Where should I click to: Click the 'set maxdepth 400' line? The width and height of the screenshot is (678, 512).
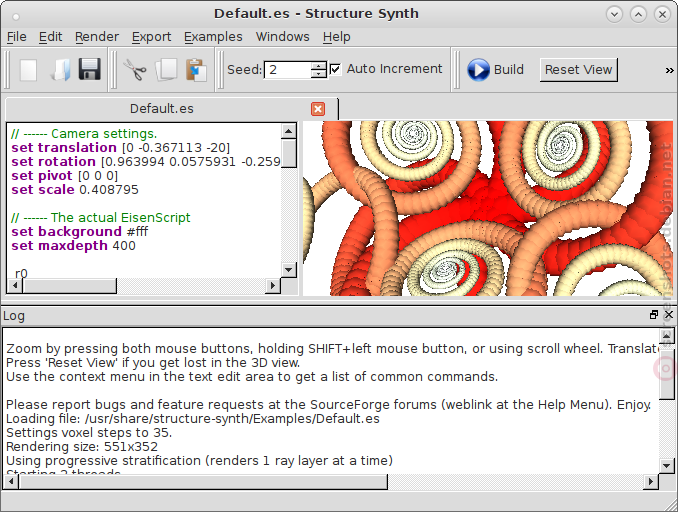click(74, 246)
